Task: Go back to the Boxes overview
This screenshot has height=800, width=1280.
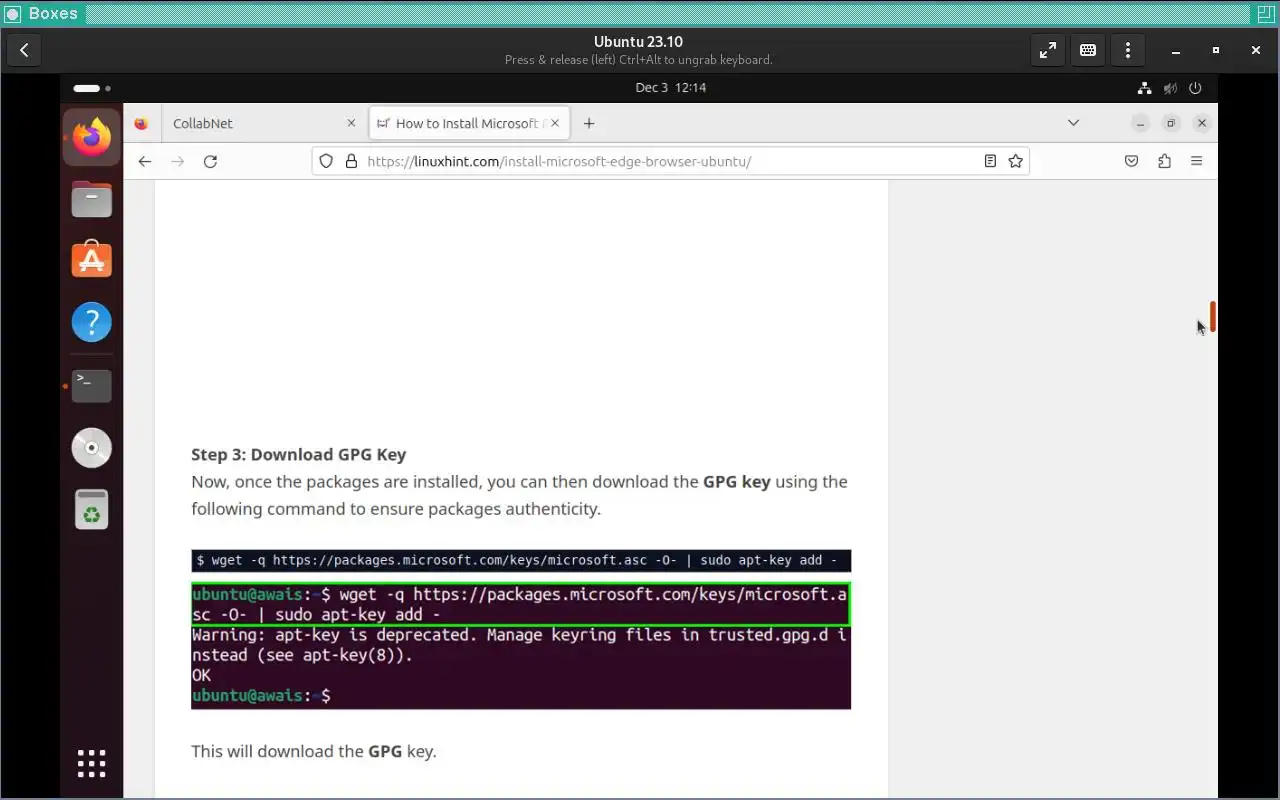Action: coord(24,50)
